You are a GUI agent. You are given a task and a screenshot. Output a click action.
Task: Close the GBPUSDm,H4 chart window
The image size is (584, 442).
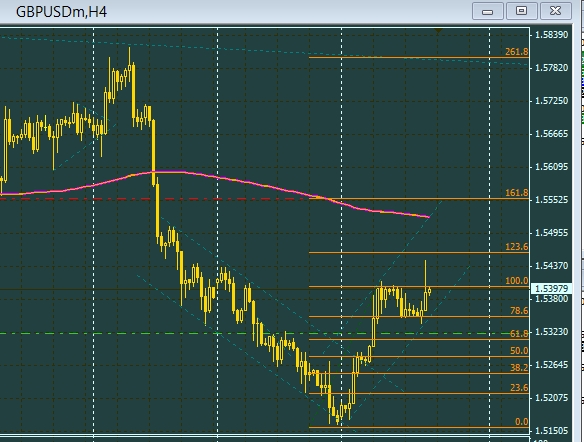coord(555,11)
